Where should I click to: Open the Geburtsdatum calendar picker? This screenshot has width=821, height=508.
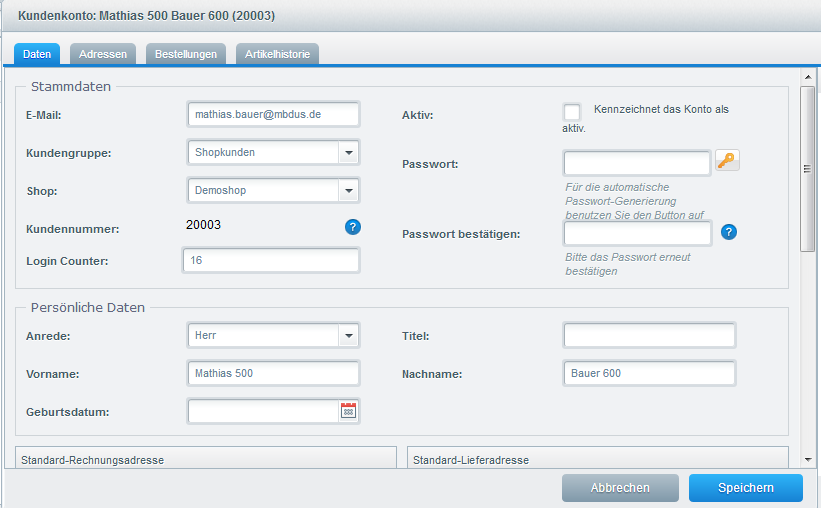[x=348, y=410]
